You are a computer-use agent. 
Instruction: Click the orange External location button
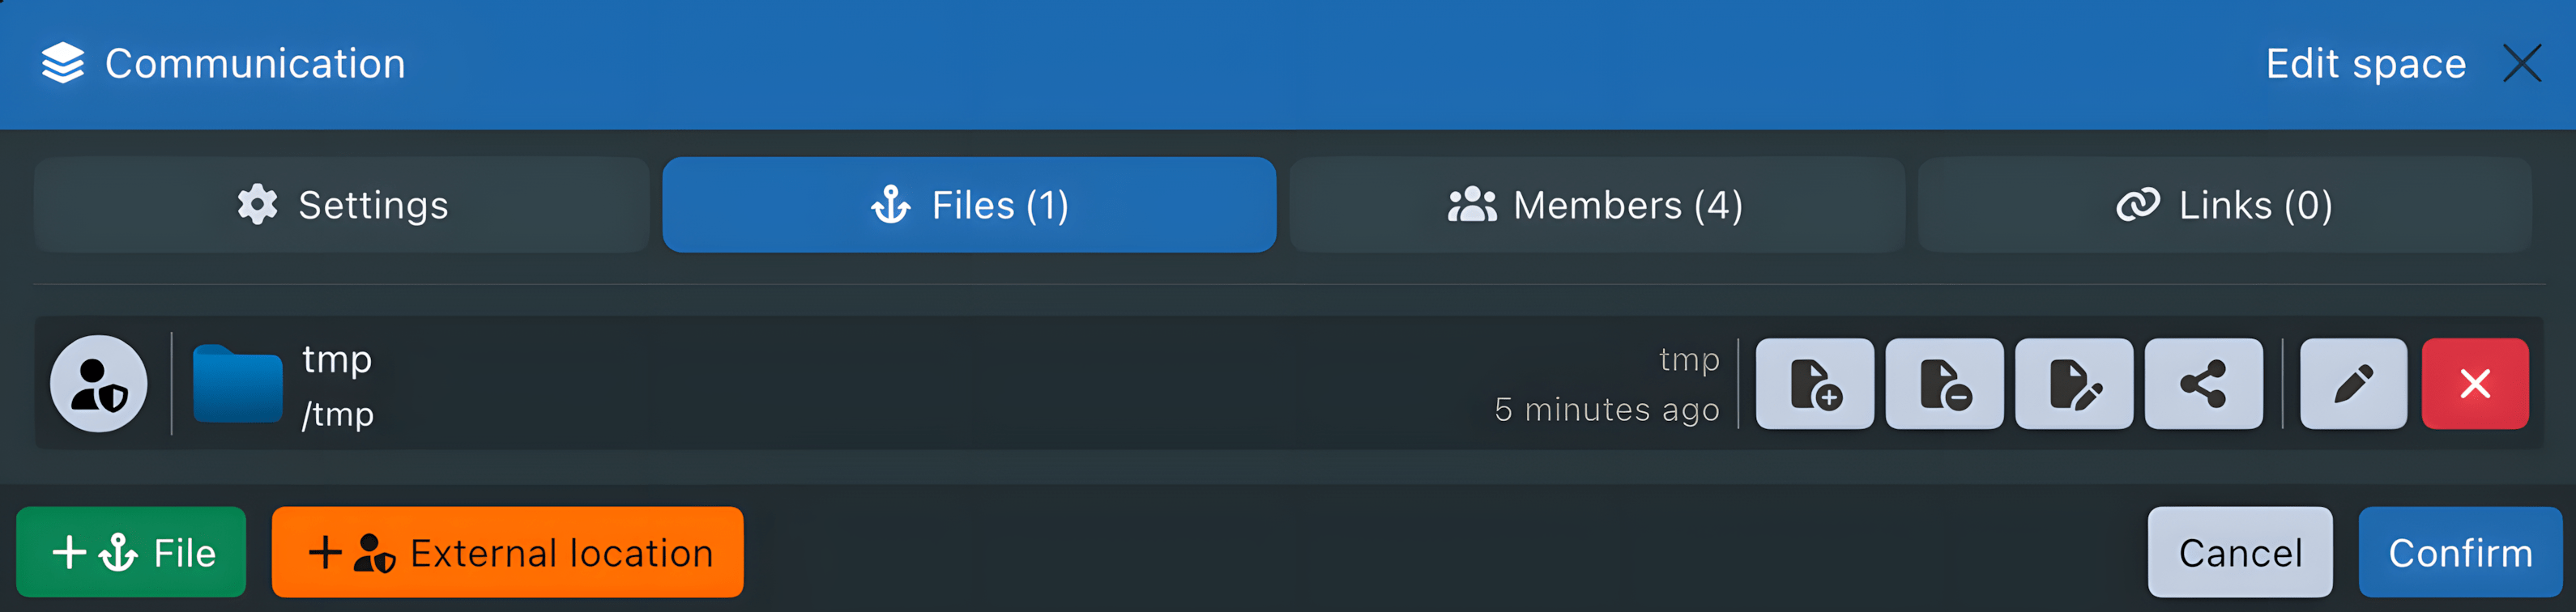pos(508,551)
